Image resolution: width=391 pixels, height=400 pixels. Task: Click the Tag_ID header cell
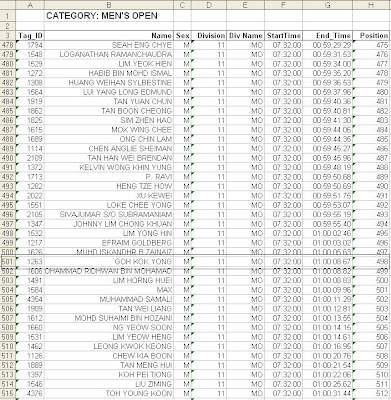(30, 35)
